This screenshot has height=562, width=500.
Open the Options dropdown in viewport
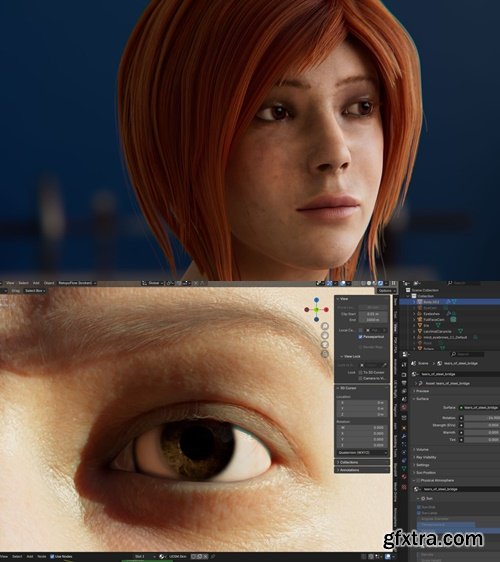coord(386,291)
